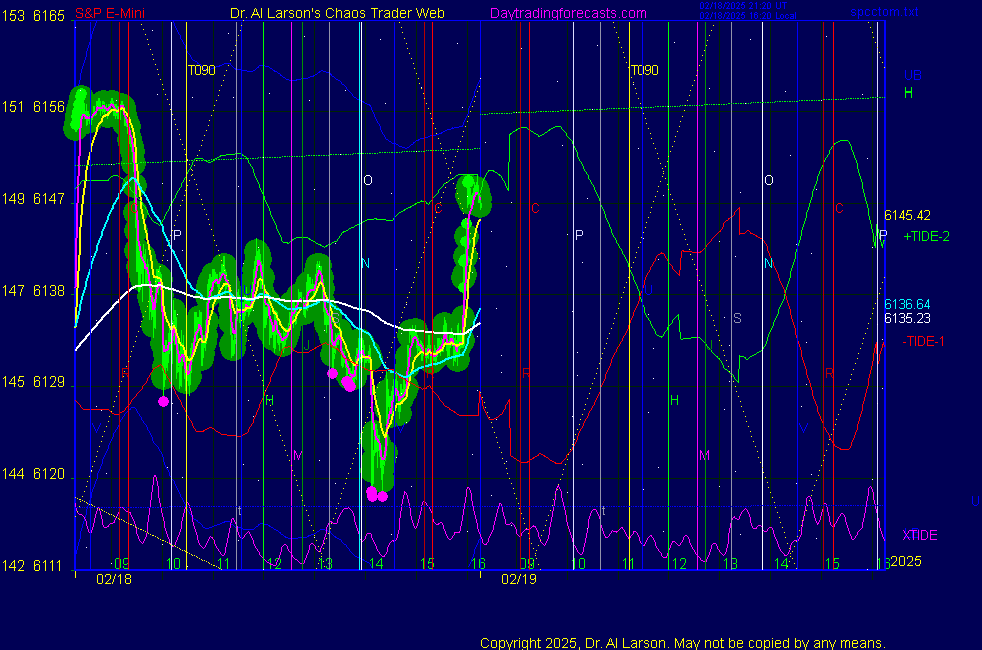This screenshot has width=982, height=650.
Task: Select the "02/18/2025 21:20 UT" timestamp
Action: coord(743,6)
